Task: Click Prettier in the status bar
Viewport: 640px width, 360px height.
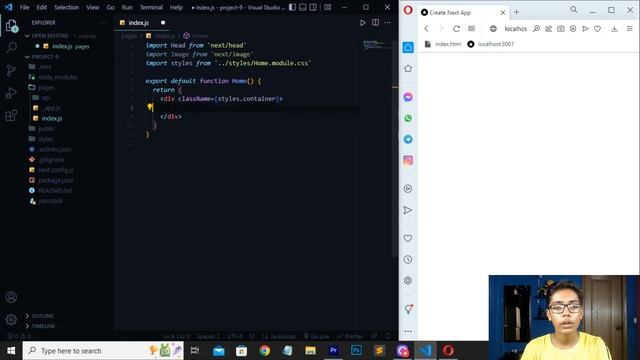Action: (x=350, y=336)
